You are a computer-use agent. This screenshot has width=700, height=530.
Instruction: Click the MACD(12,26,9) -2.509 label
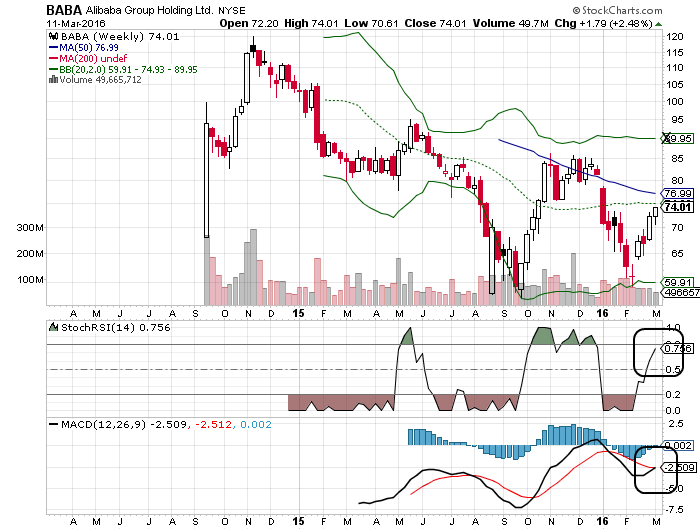[124, 425]
